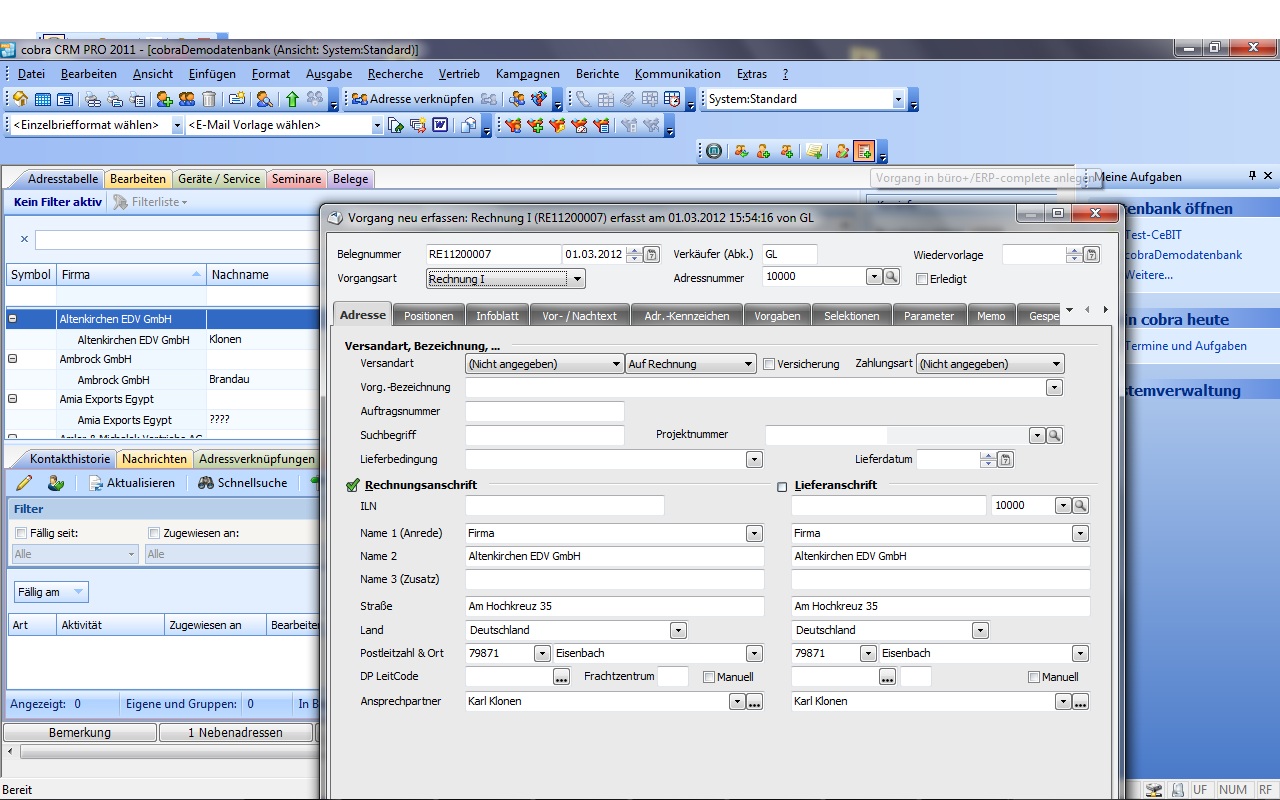Enable the Versicherung checkbox
The width and height of the screenshot is (1280, 800).
click(x=769, y=364)
